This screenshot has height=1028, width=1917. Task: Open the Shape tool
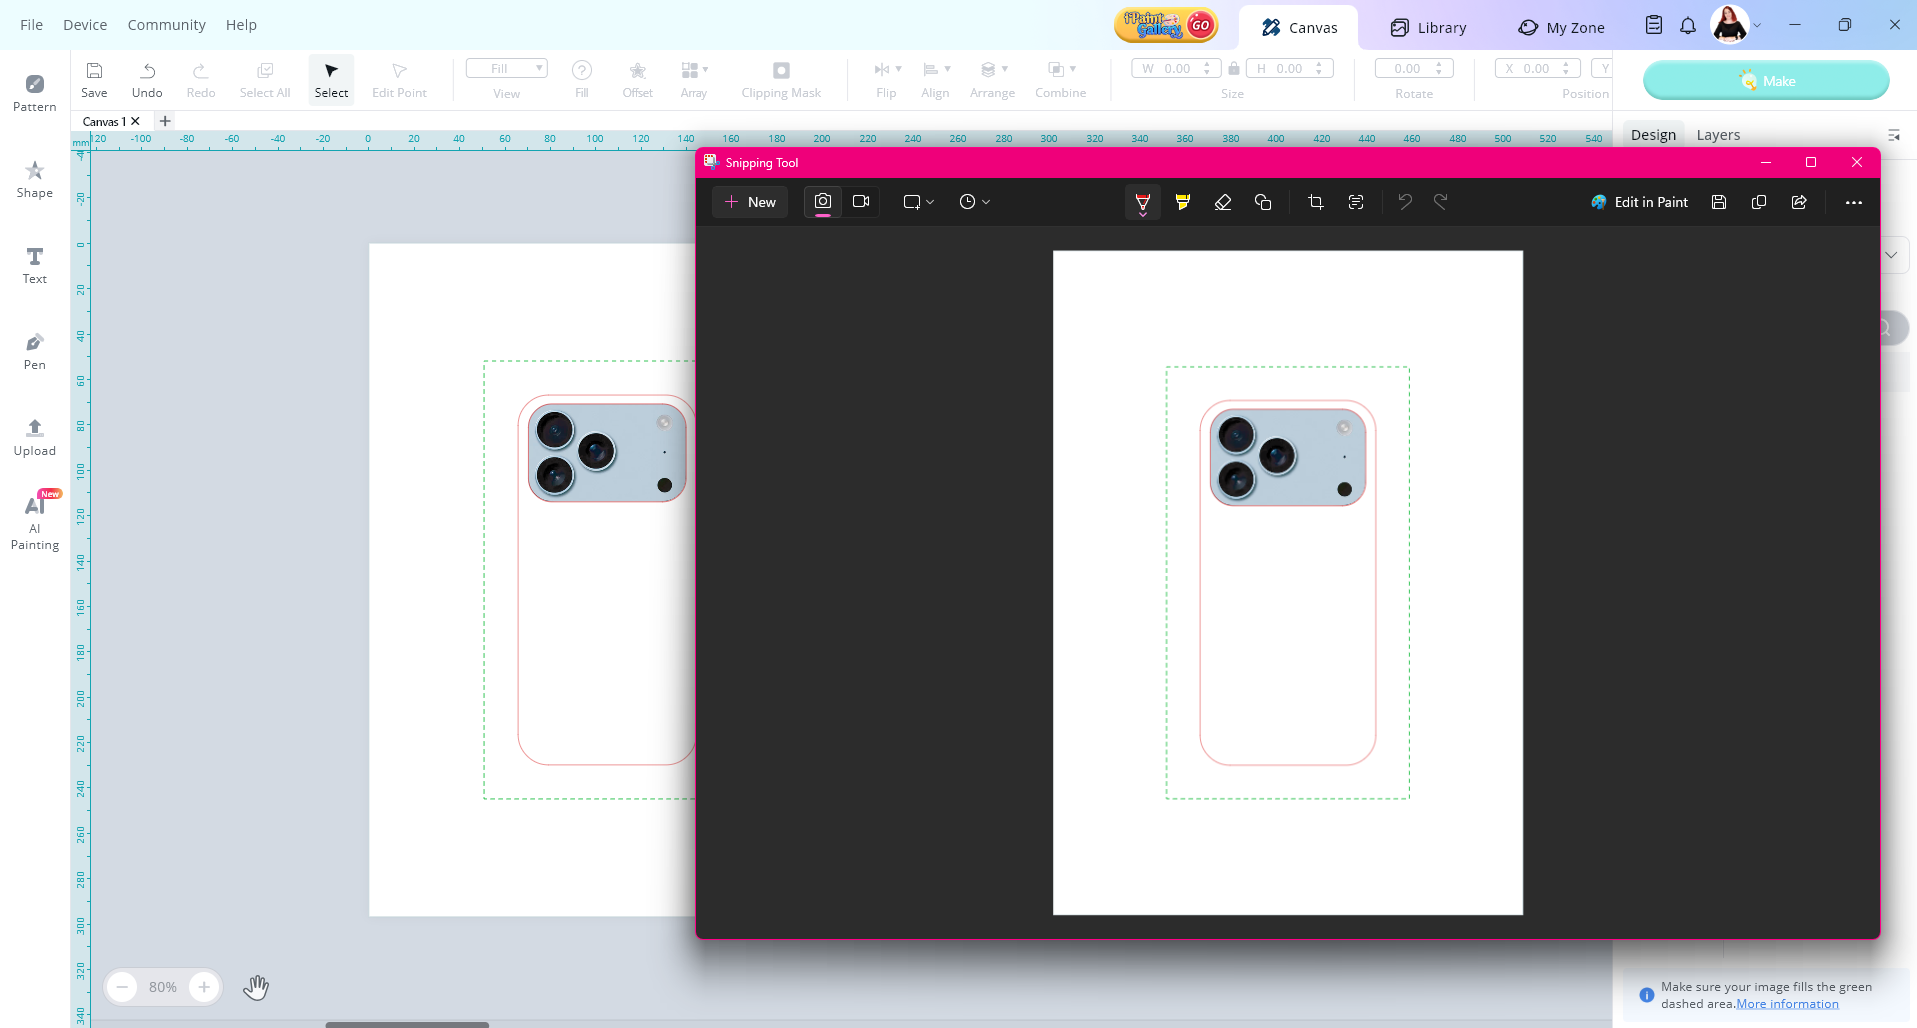[x=34, y=179]
